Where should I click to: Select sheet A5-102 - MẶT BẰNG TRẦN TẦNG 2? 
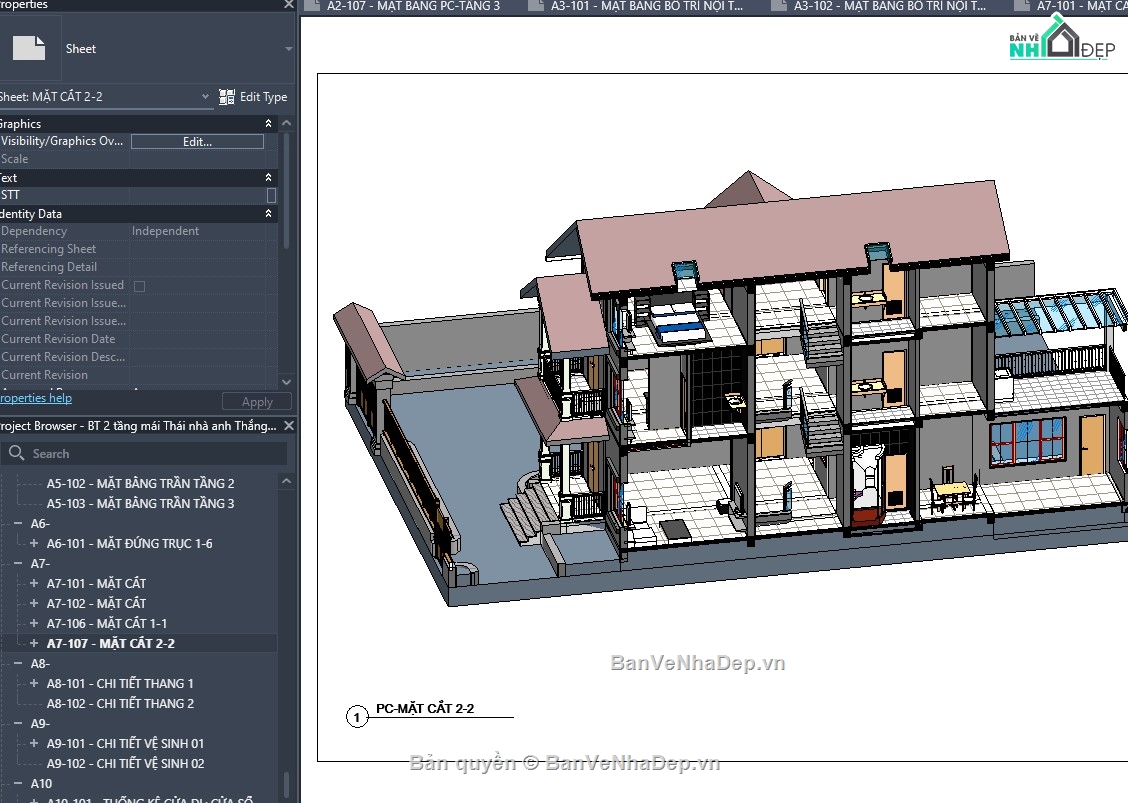click(x=140, y=484)
